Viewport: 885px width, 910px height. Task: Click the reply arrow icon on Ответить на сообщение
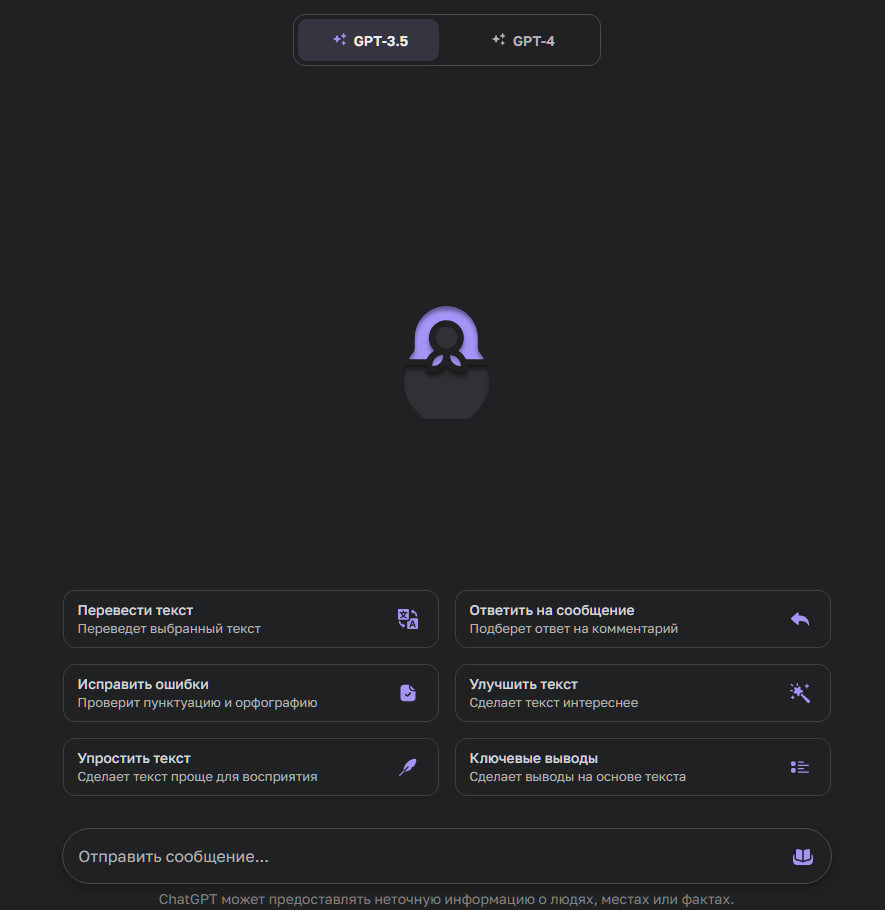(800, 619)
